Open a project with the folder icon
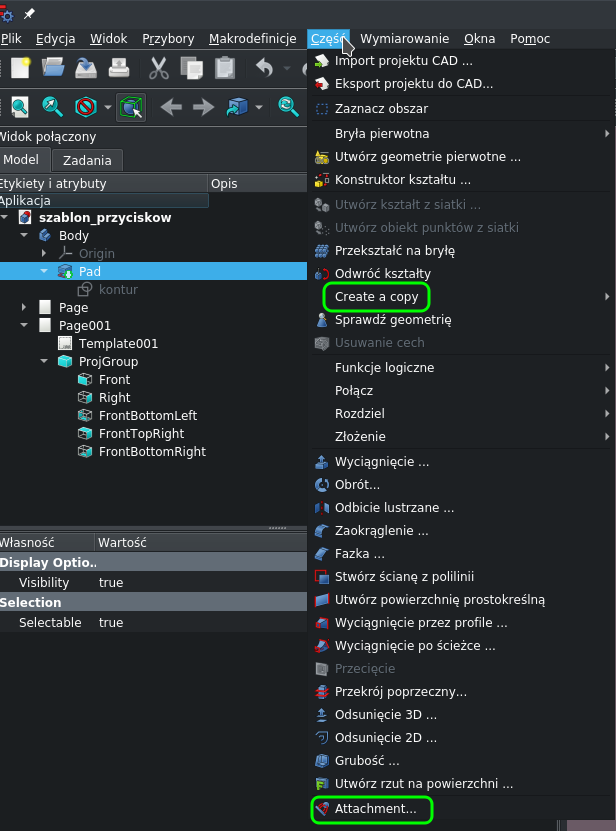616x831 pixels. [x=52, y=68]
